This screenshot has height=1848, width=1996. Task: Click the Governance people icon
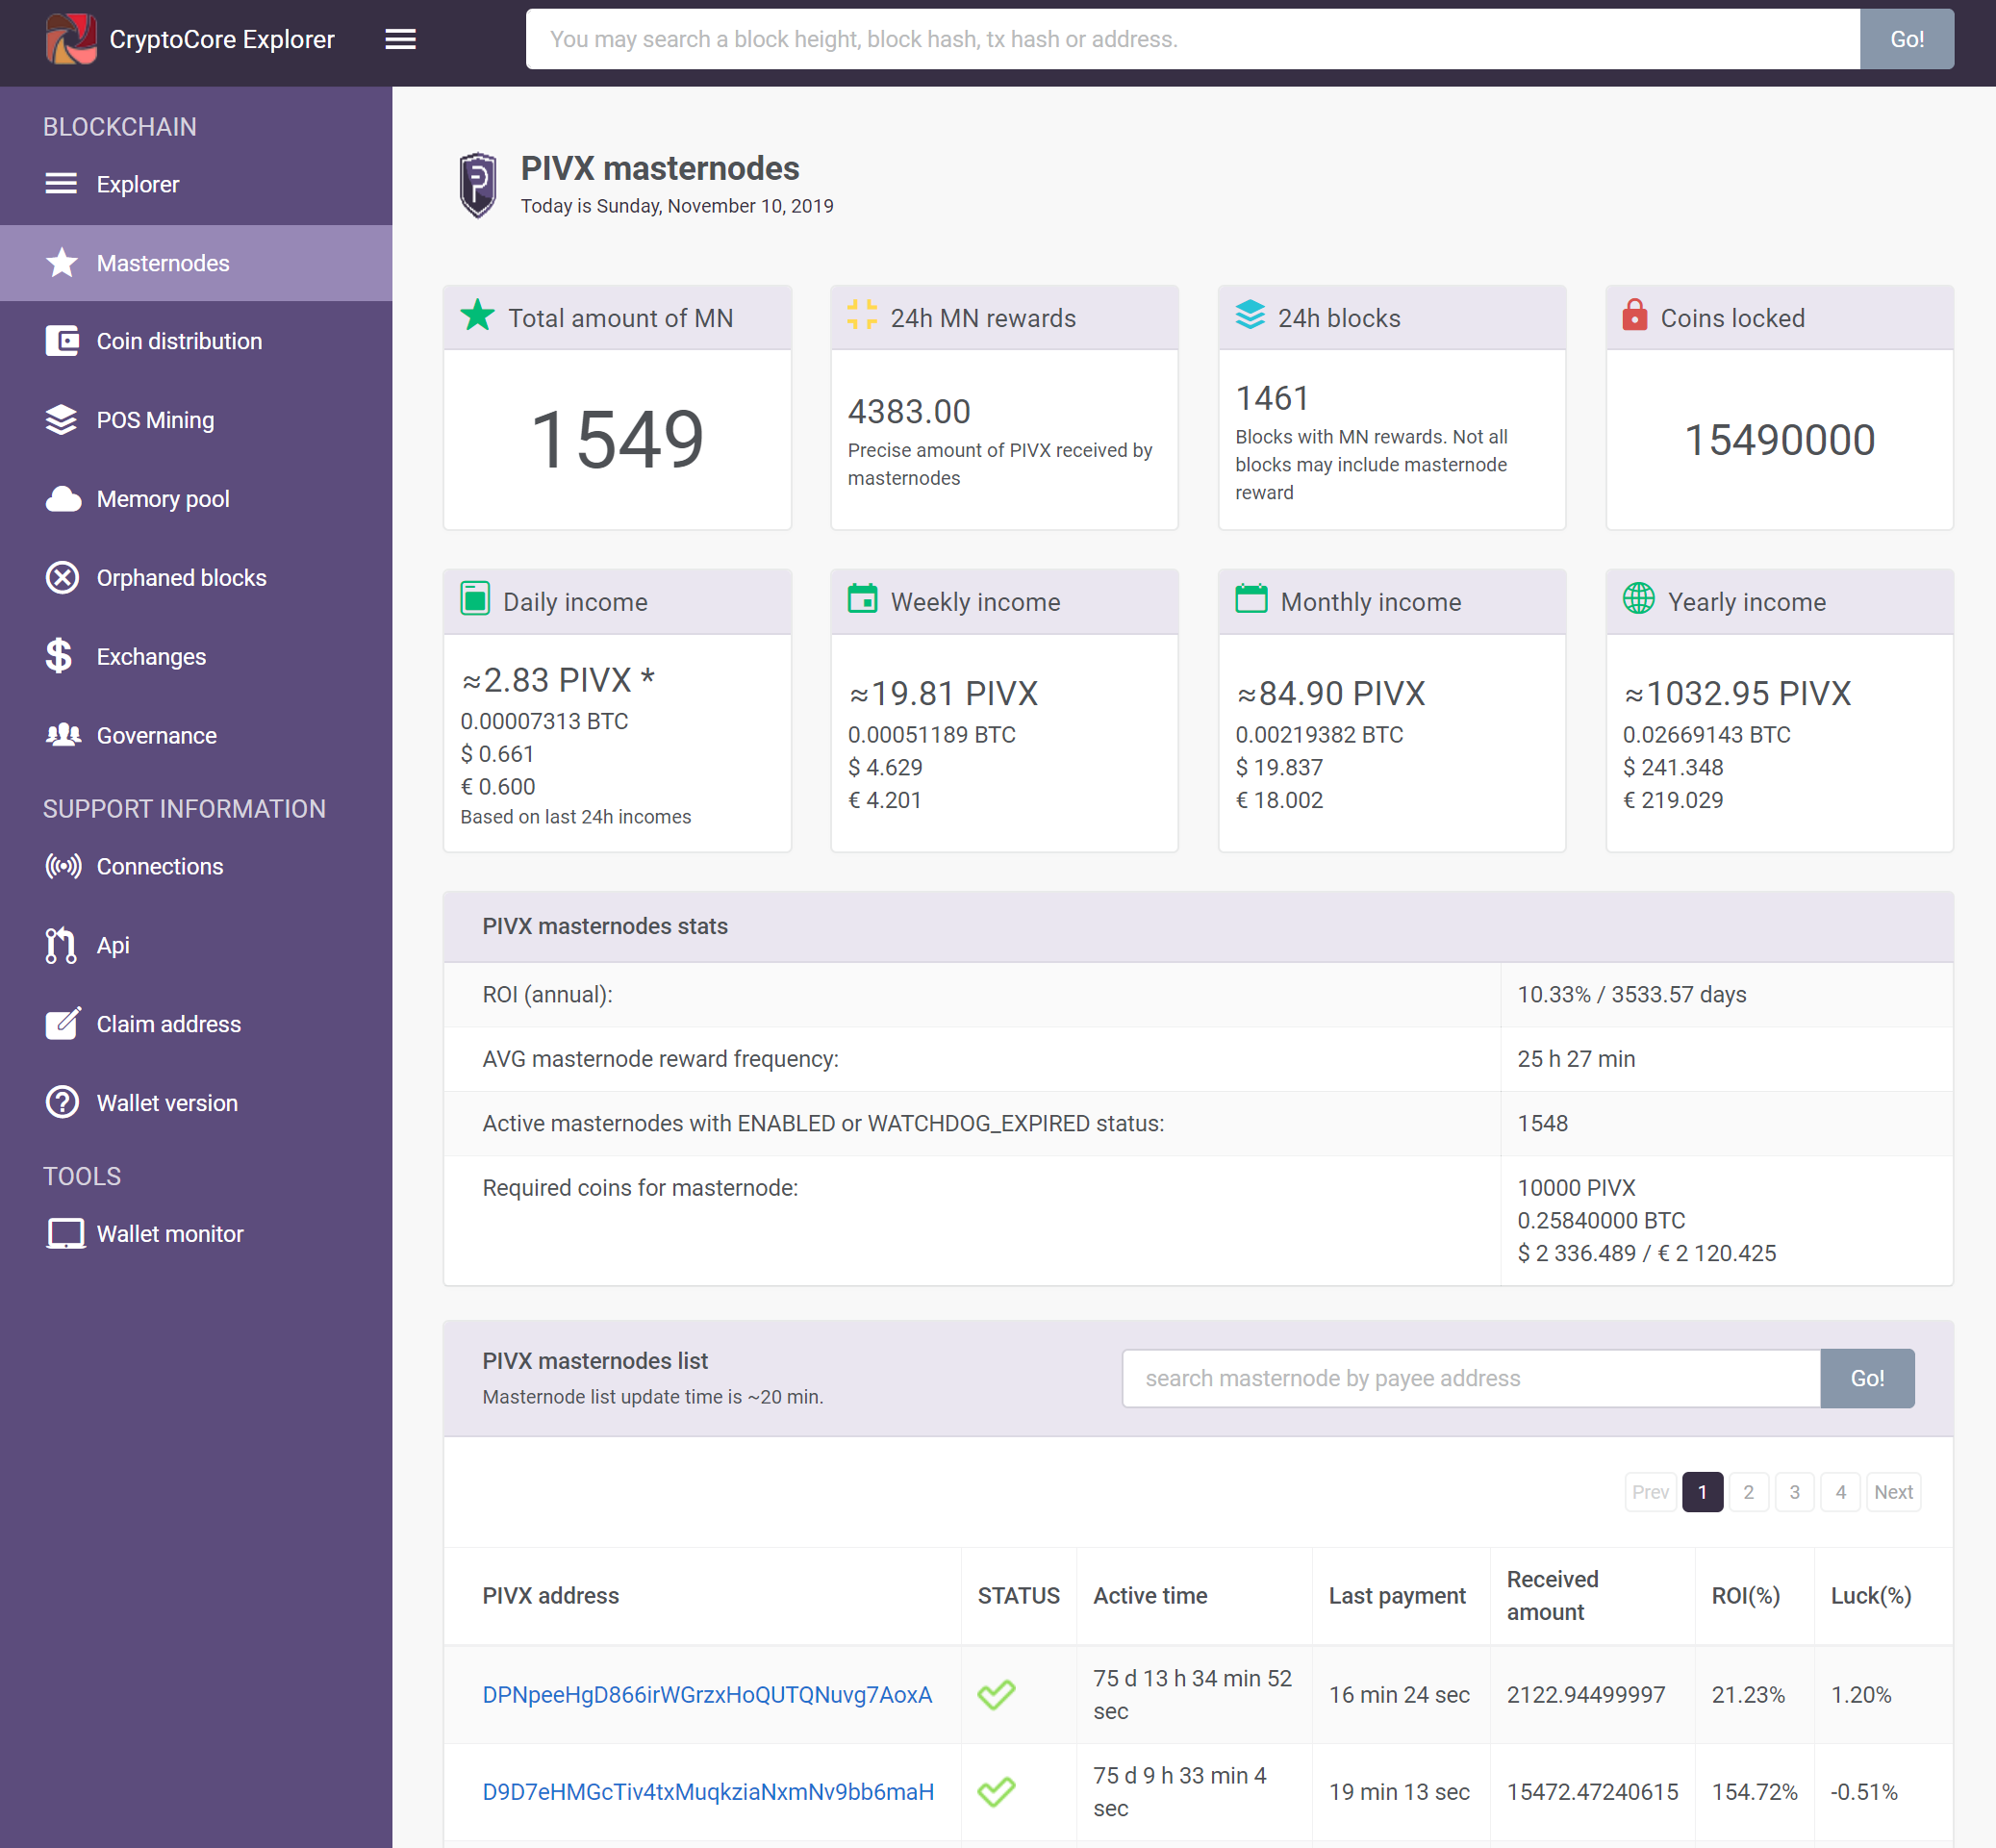click(x=63, y=735)
